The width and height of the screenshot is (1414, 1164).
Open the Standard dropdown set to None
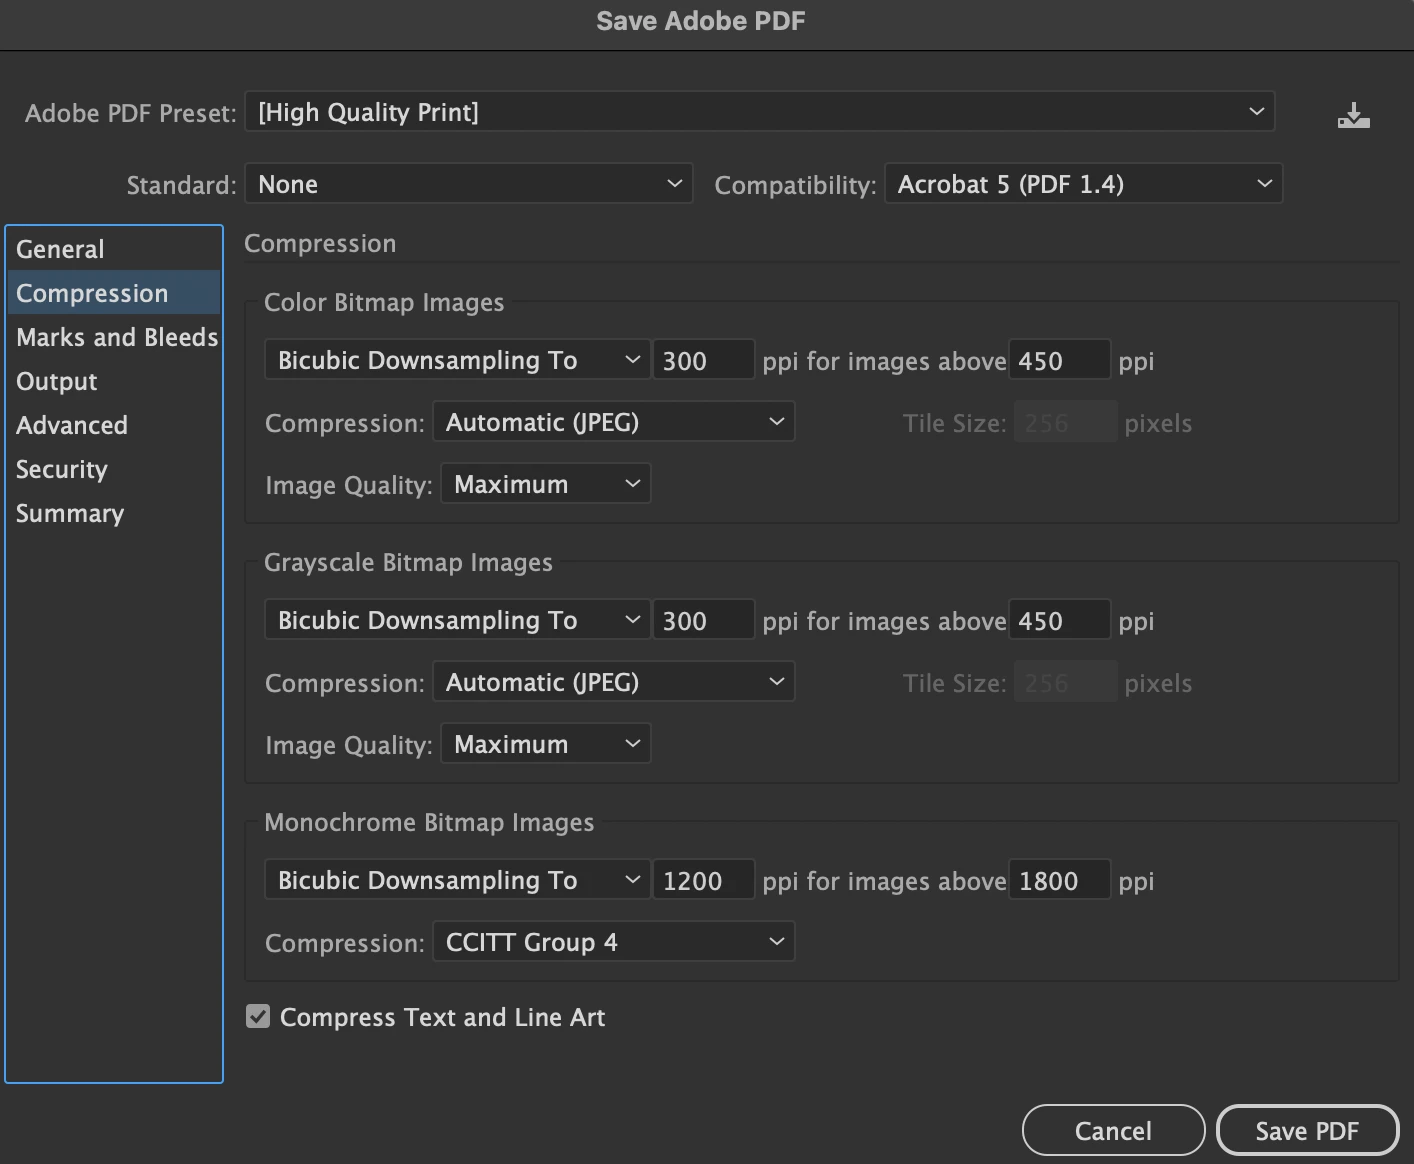pos(469,184)
